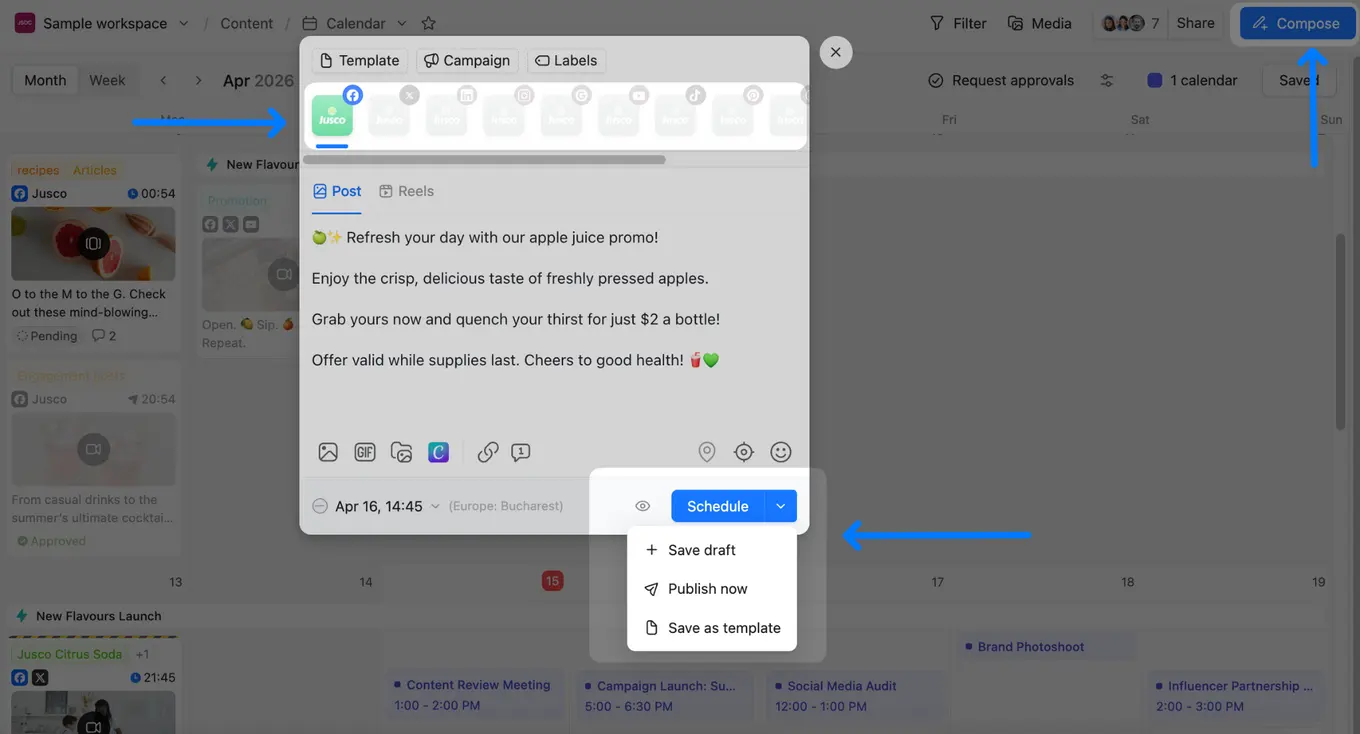Open the Canva design icon
This screenshot has width=1360, height=734.
click(438, 452)
